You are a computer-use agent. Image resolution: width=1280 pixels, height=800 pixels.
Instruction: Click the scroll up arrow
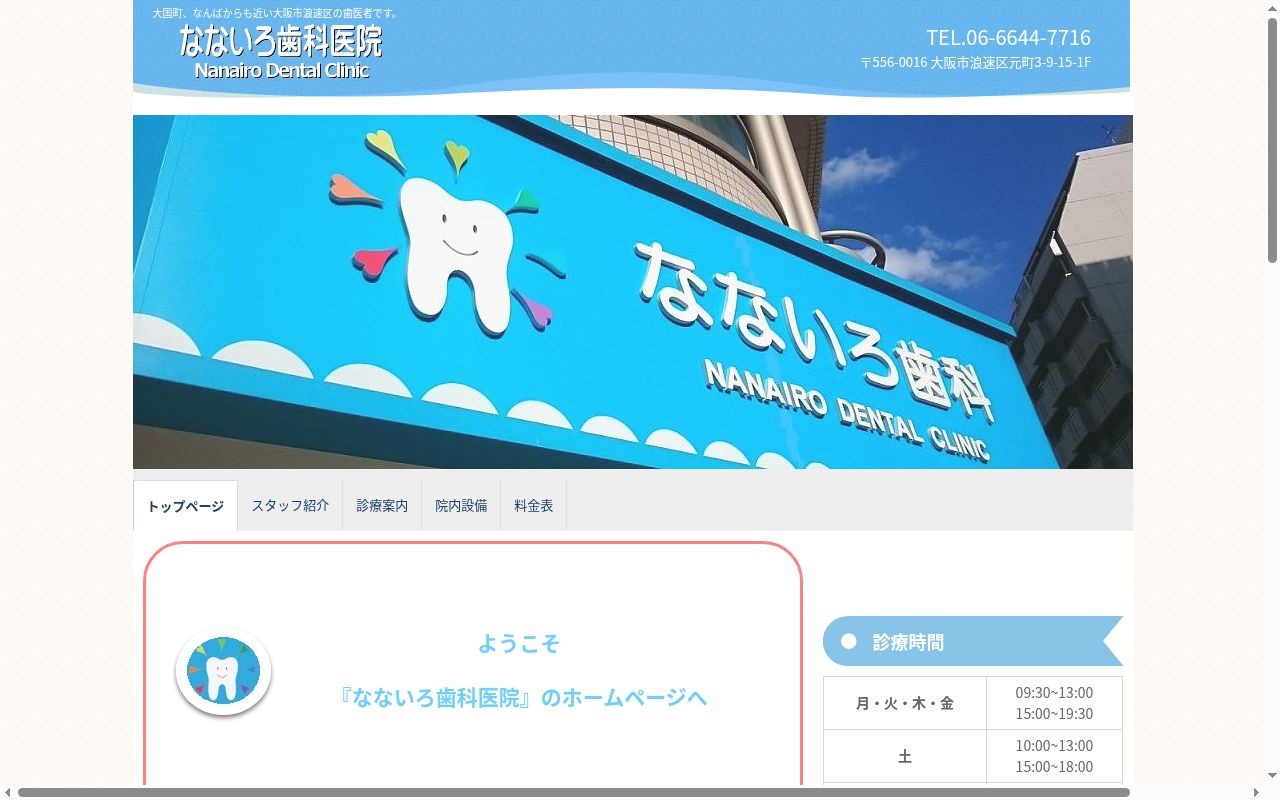click(x=1272, y=7)
